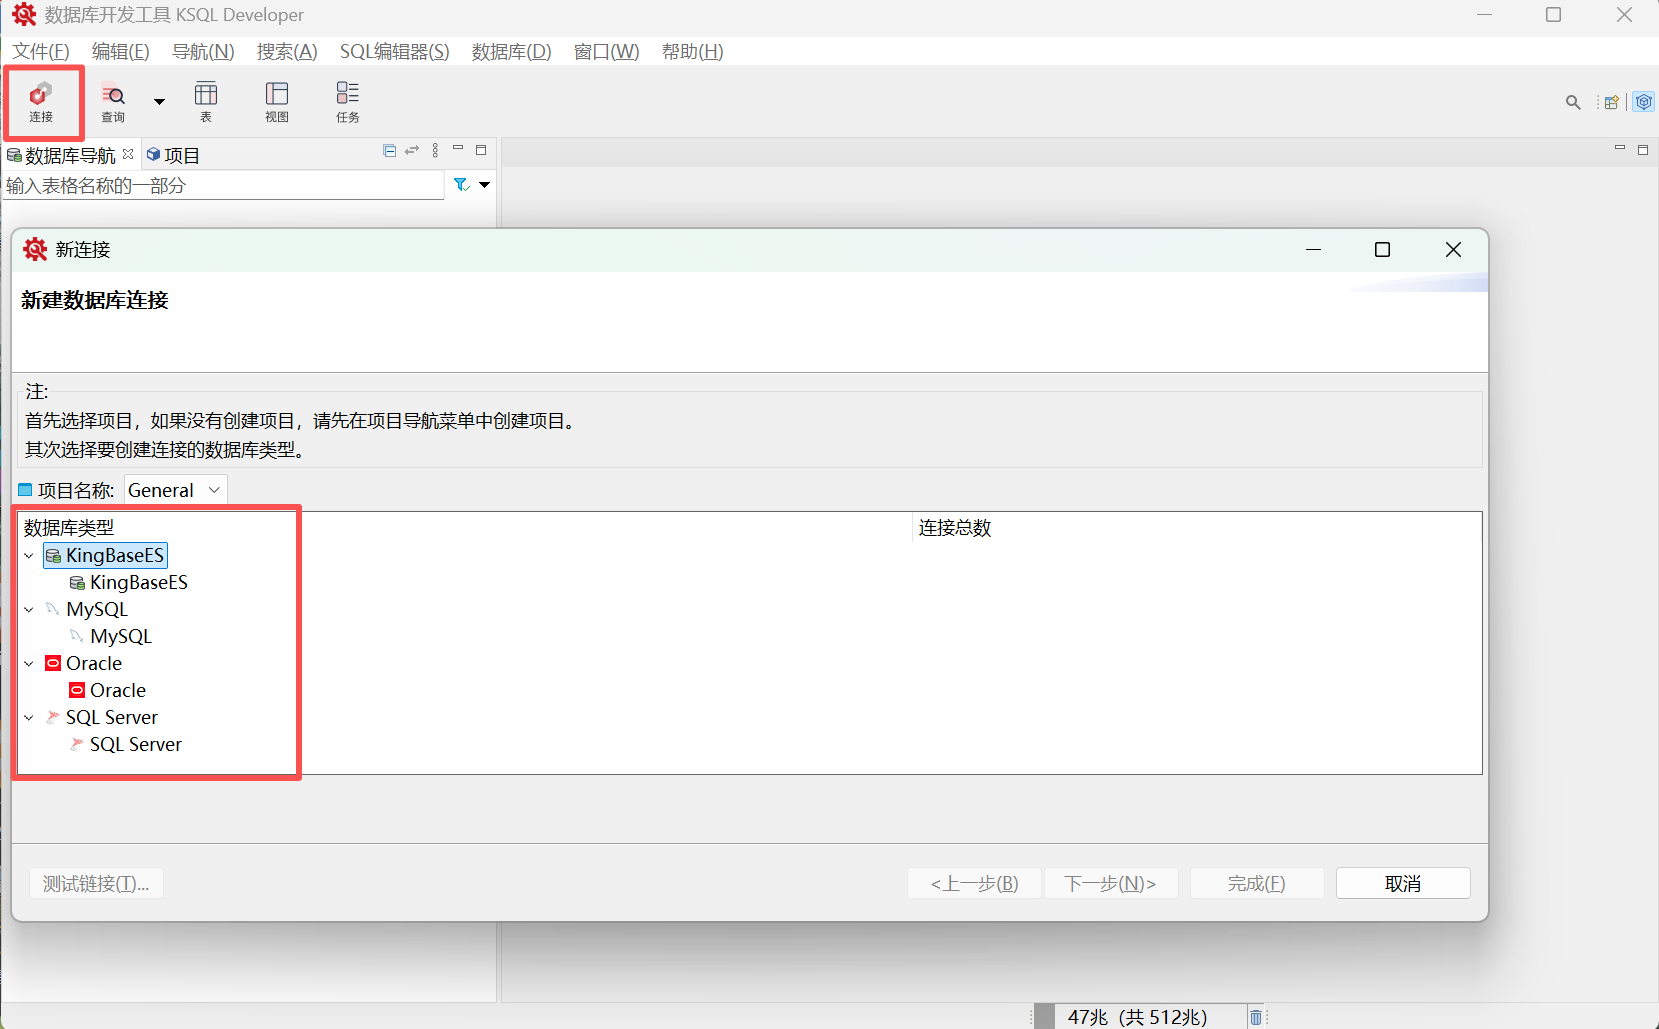Open the 任务 tasks toolbar icon
The width and height of the screenshot is (1659, 1029).
coord(347,102)
